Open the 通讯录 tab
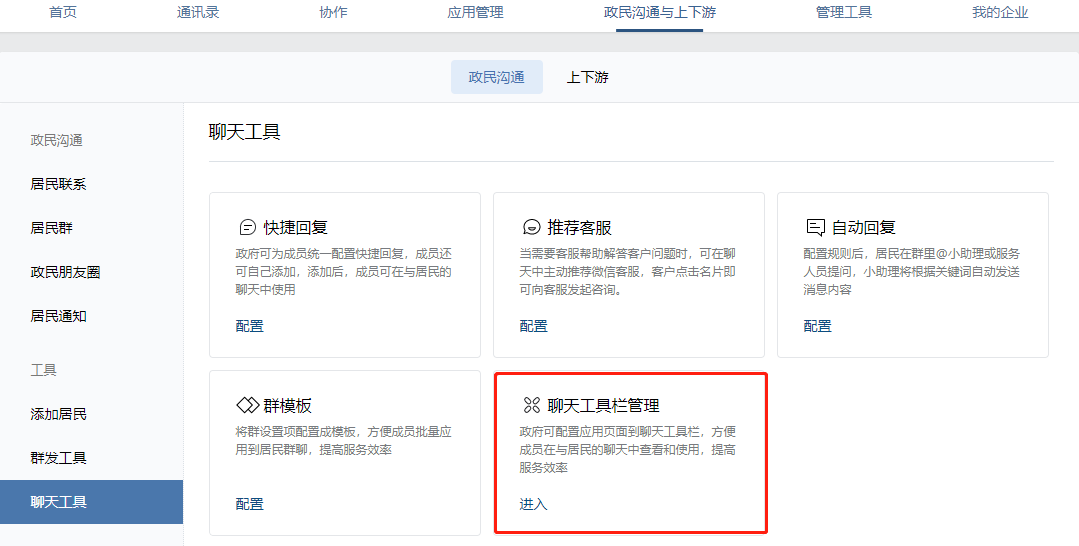Image resolution: width=1079 pixels, height=546 pixels. [198, 12]
